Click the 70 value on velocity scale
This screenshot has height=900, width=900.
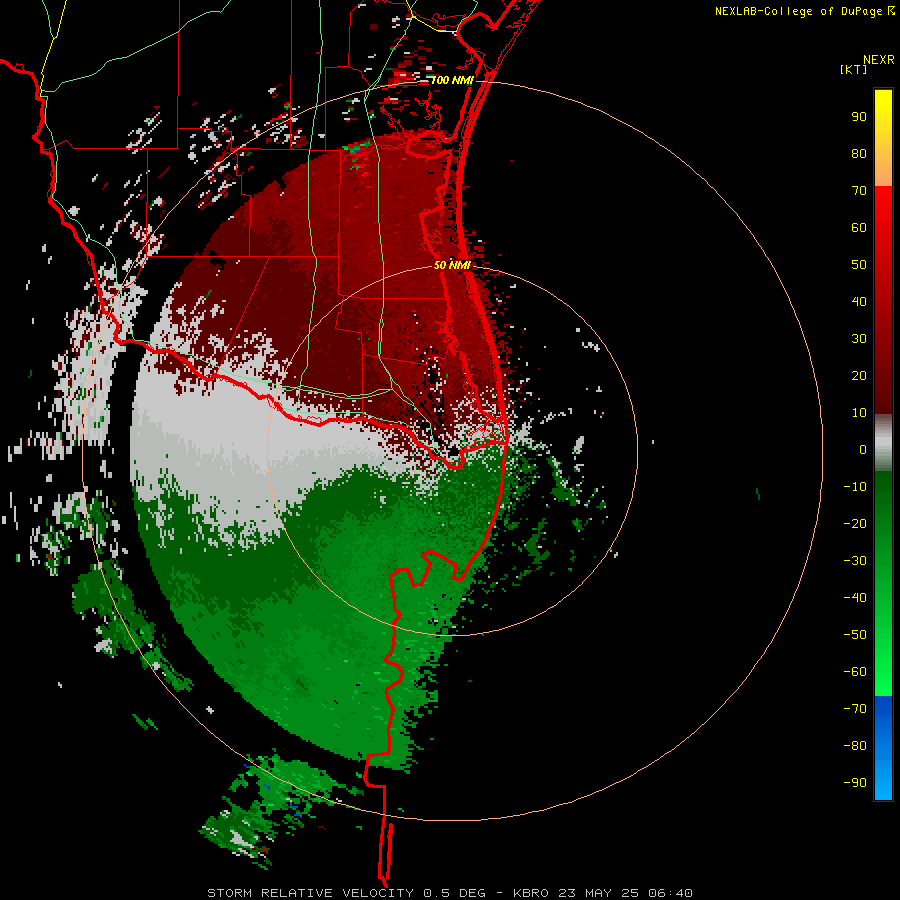click(x=859, y=191)
